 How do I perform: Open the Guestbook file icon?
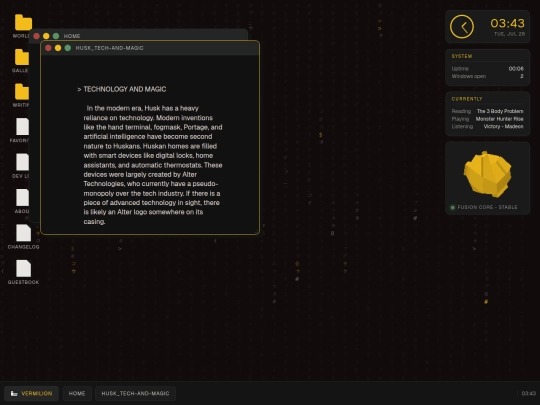[23, 268]
